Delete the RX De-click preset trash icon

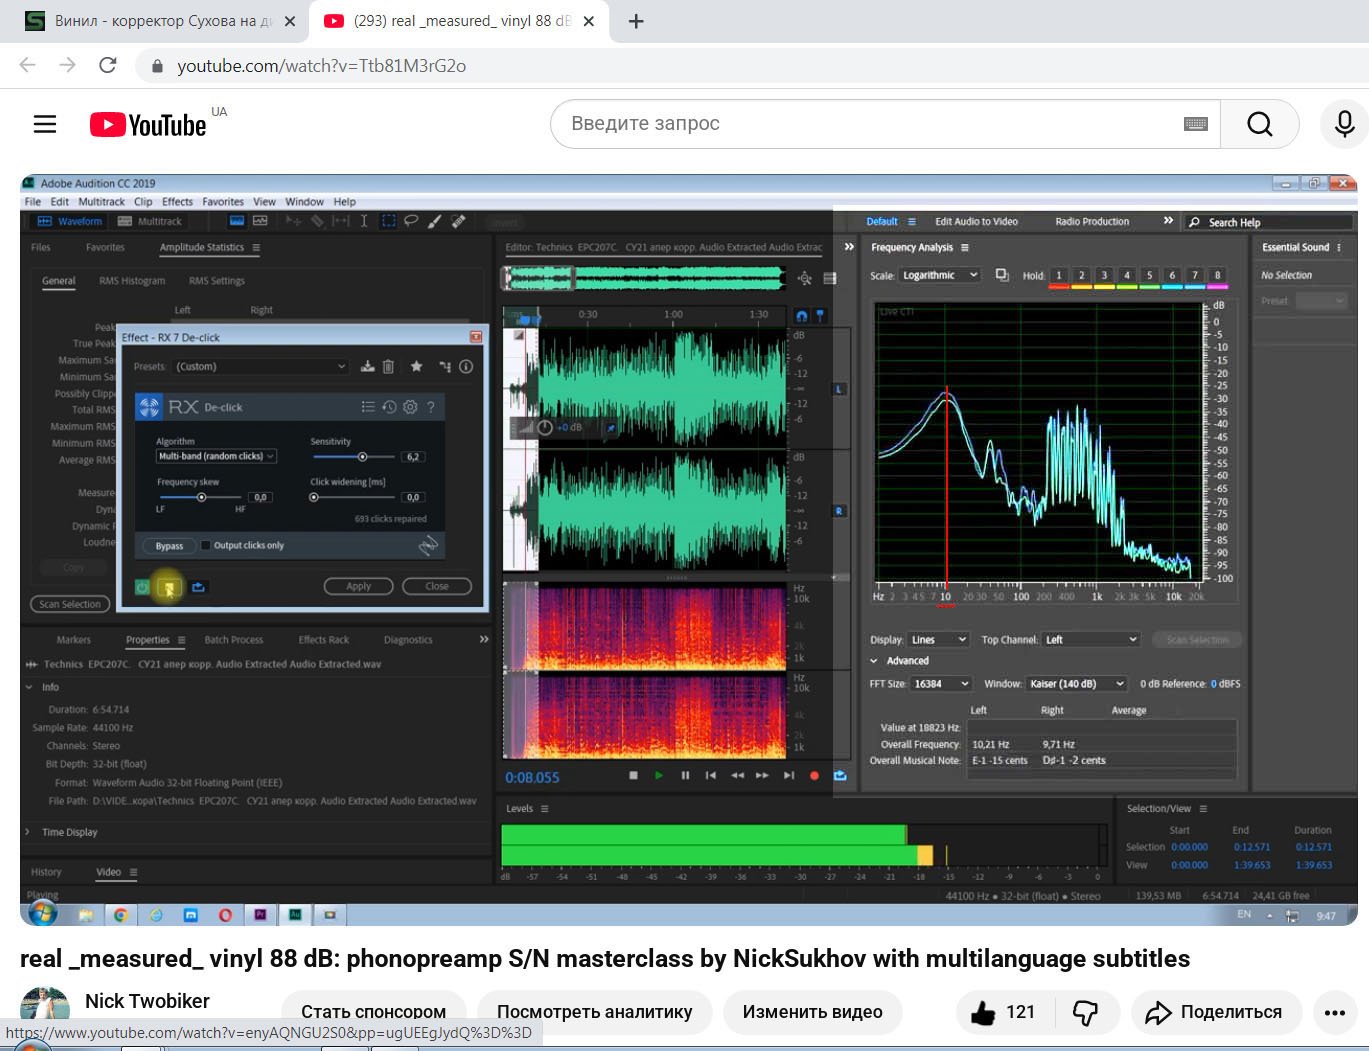389,367
